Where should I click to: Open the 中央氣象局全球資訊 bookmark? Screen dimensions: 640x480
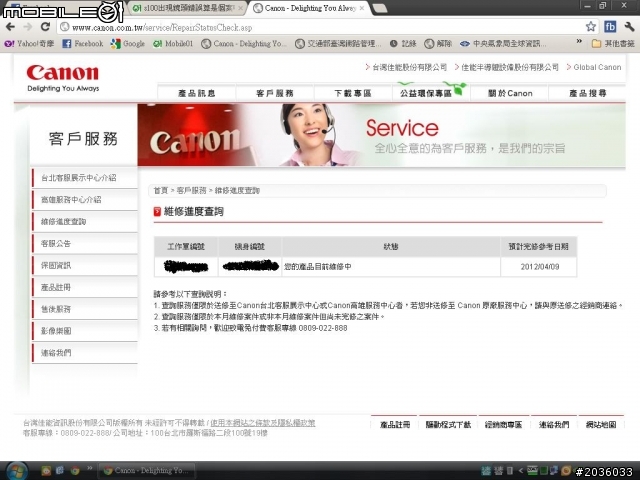pyautogui.click(x=503, y=43)
